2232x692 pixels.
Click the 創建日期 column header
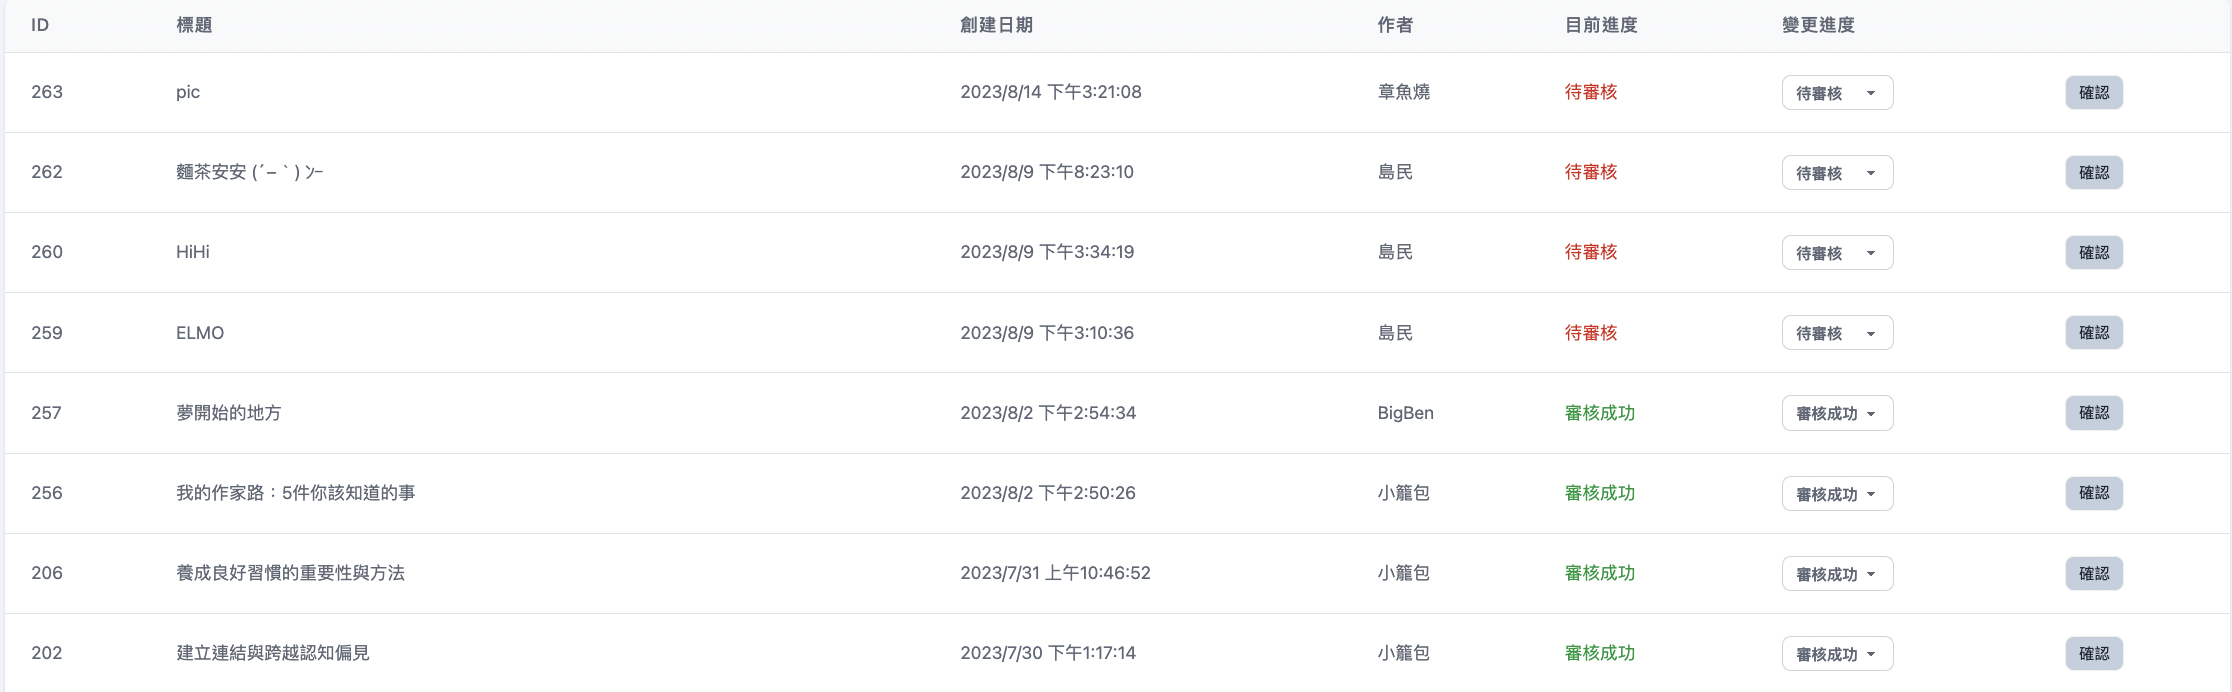996,25
